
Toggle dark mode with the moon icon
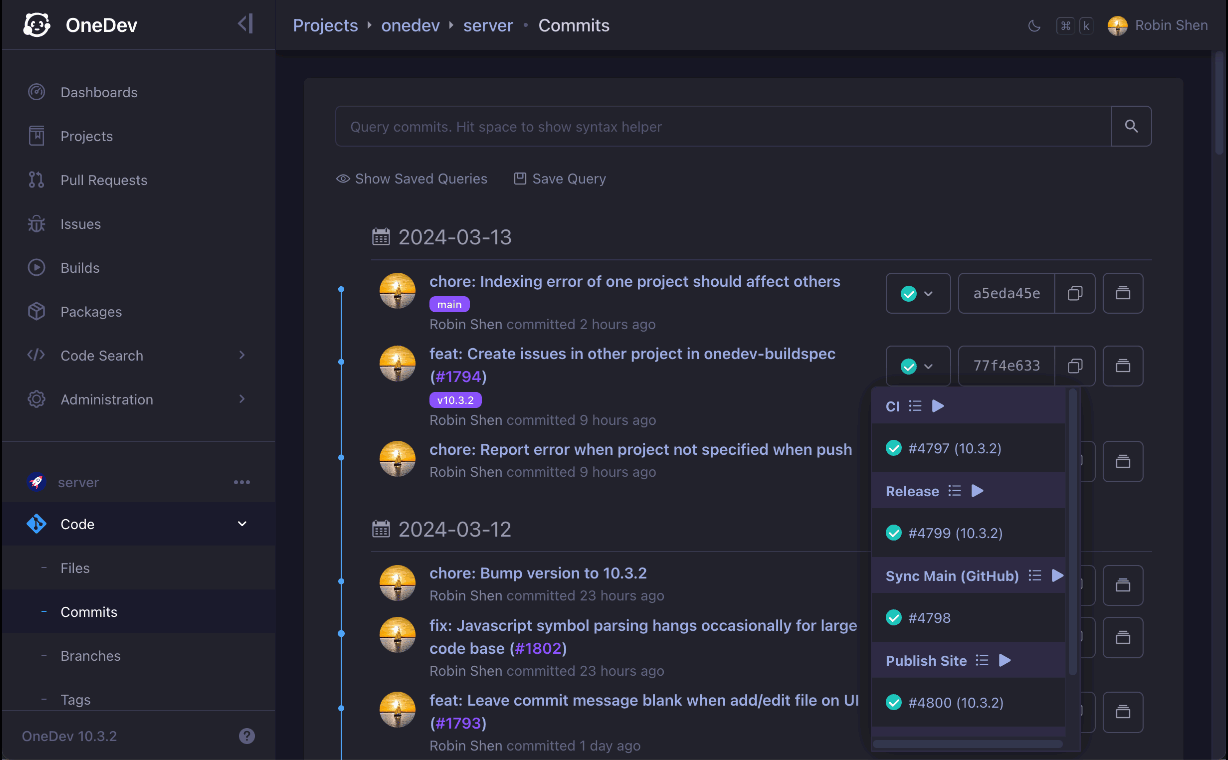(1034, 26)
